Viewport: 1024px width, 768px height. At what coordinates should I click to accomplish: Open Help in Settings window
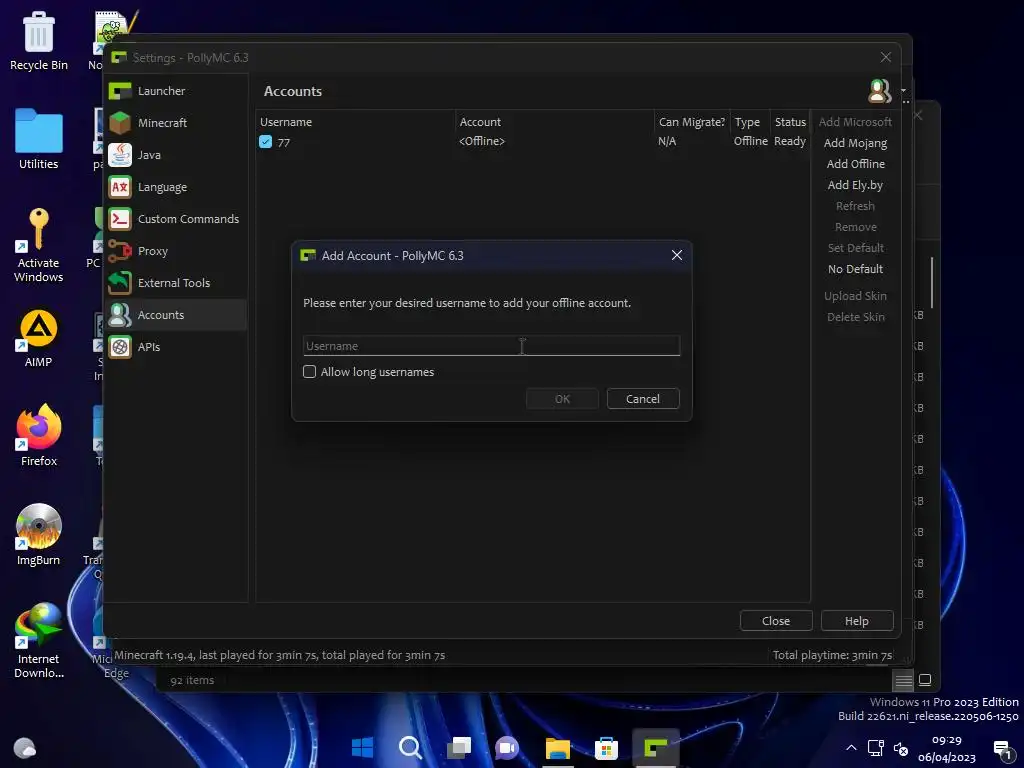[x=857, y=620]
